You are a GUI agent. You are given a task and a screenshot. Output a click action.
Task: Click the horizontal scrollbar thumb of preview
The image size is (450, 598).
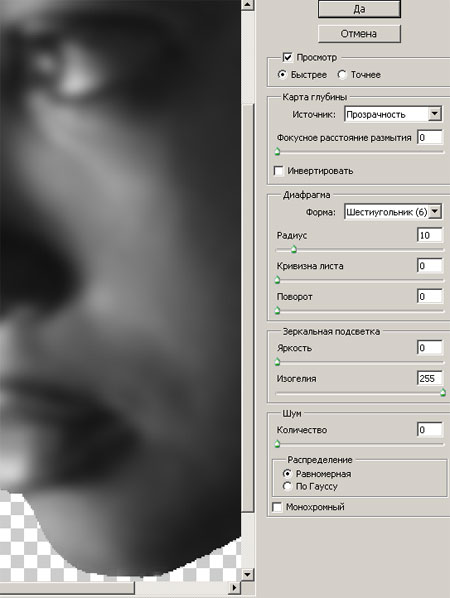pyautogui.click(x=67, y=588)
